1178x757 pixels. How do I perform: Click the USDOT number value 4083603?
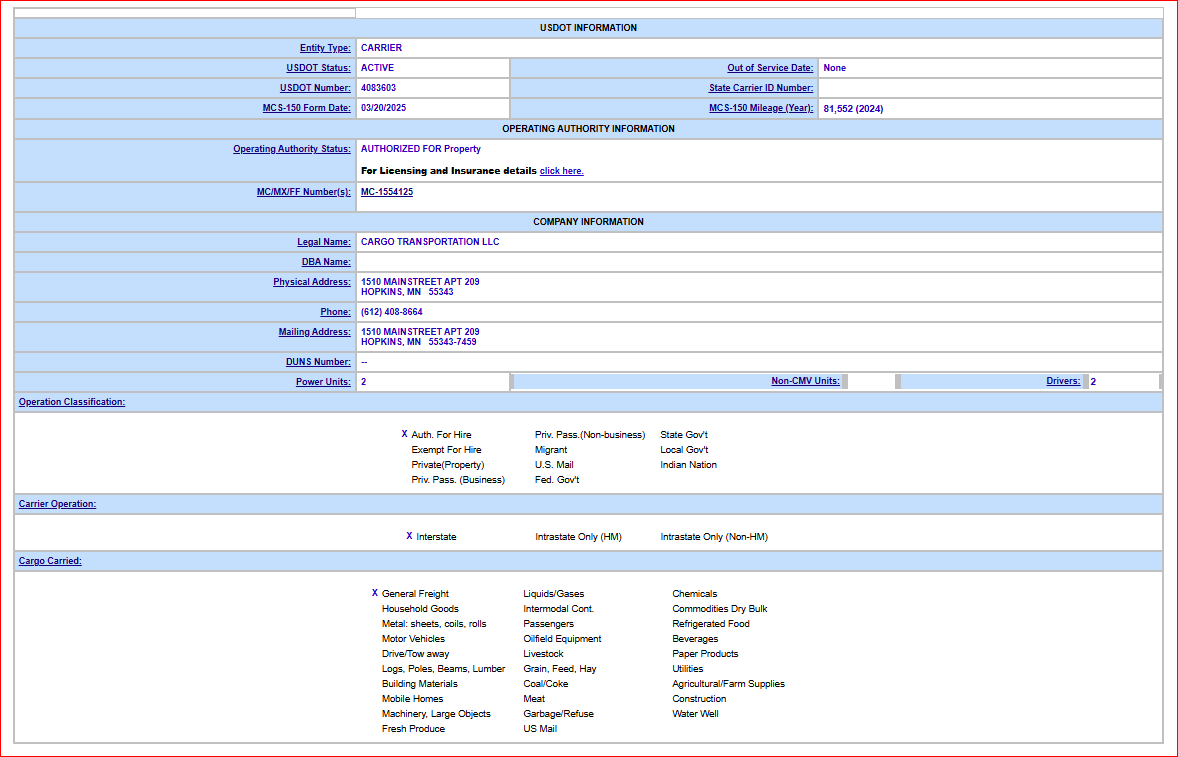coord(378,88)
